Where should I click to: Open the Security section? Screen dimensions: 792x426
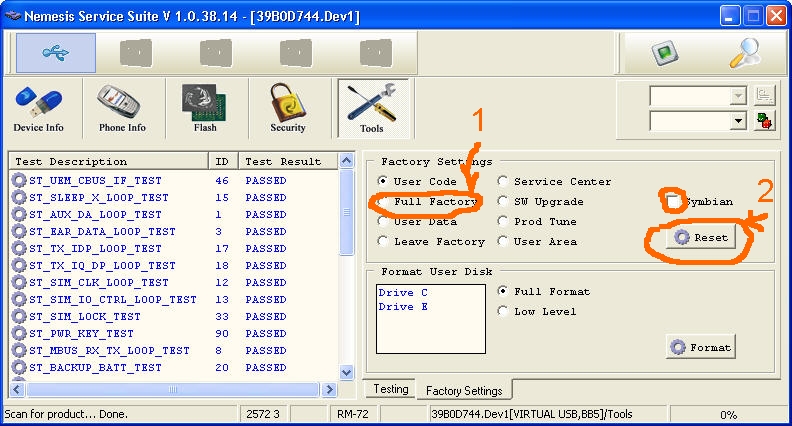tap(288, 108)
